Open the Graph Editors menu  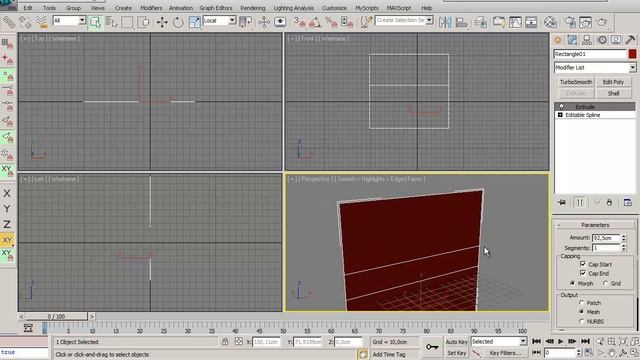click(216, 8)
